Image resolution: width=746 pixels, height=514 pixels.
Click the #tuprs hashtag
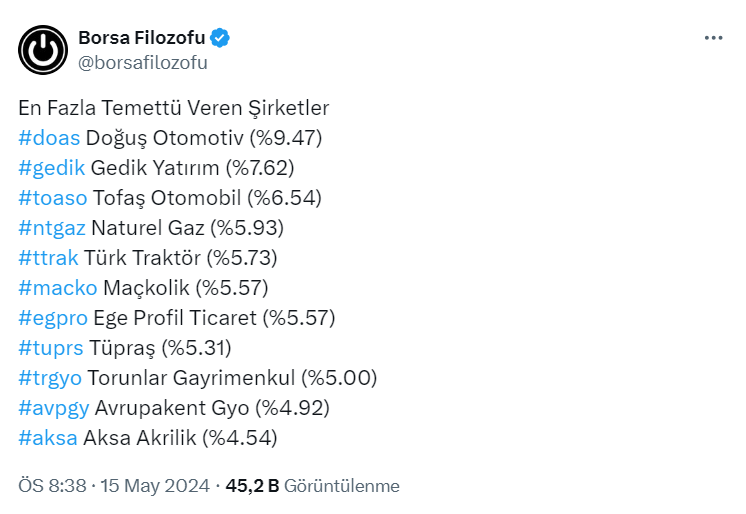(x=51, y=348)
